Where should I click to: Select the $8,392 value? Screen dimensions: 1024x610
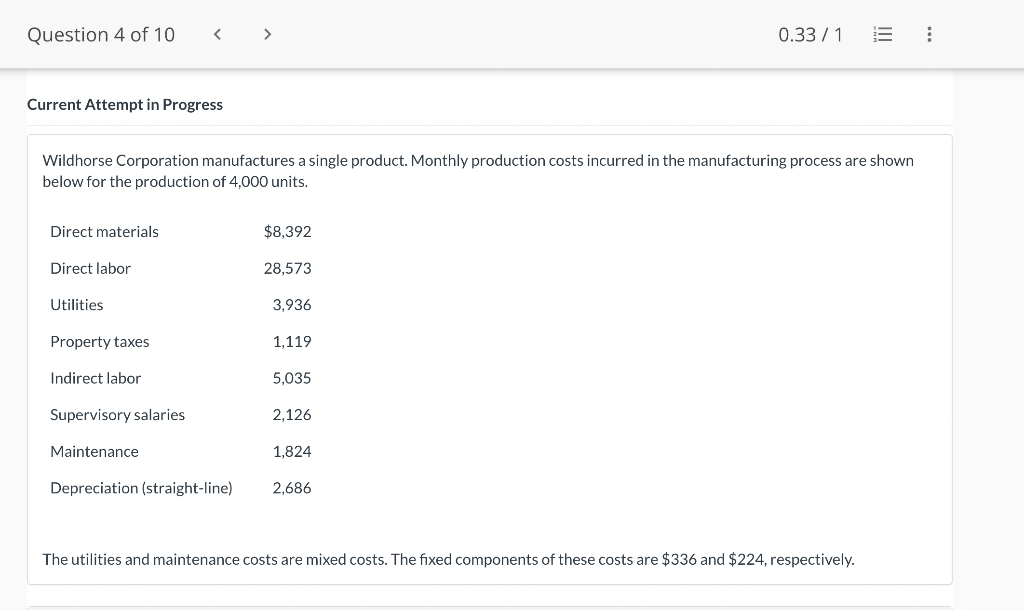click(287, 232)
